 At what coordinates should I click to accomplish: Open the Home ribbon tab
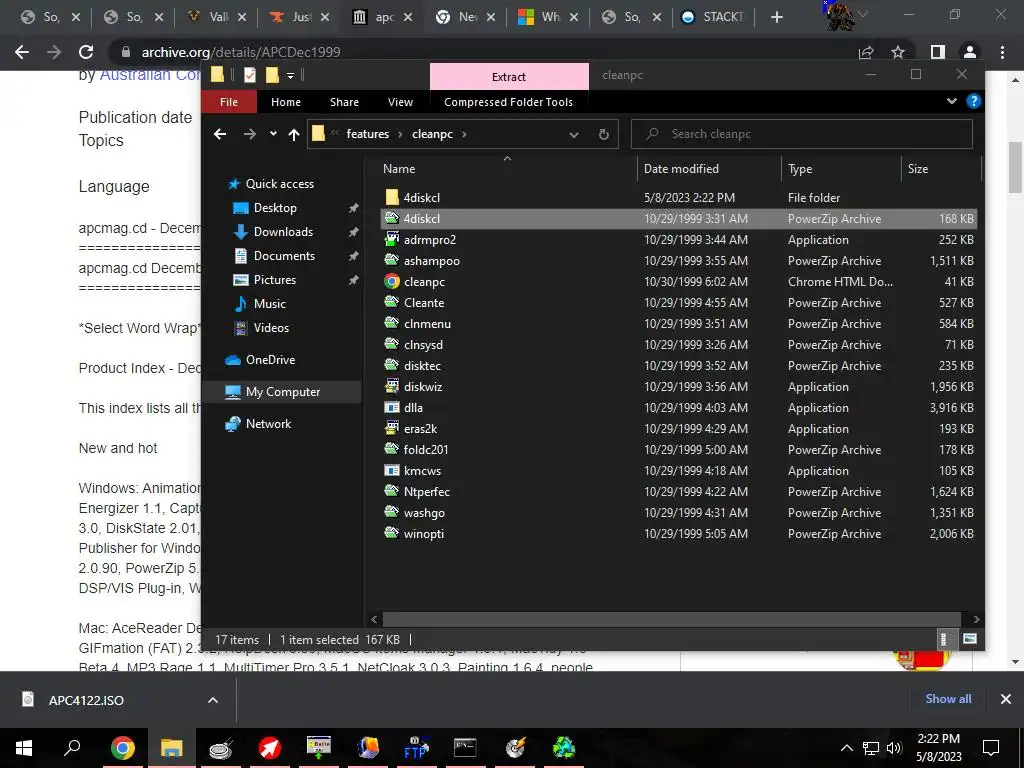(x=286, y=102)
